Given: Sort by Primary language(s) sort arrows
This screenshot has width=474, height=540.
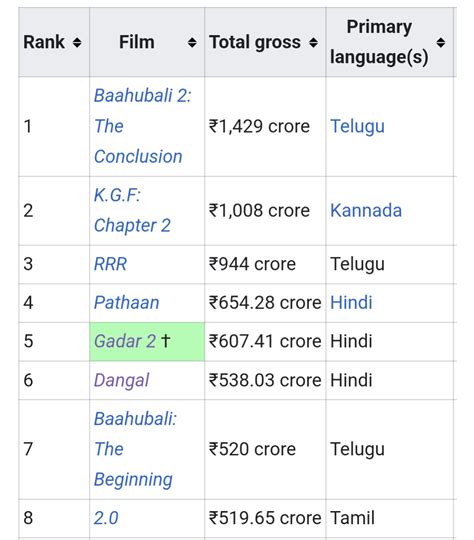Looking at the screenshot, I should [441, 42].
